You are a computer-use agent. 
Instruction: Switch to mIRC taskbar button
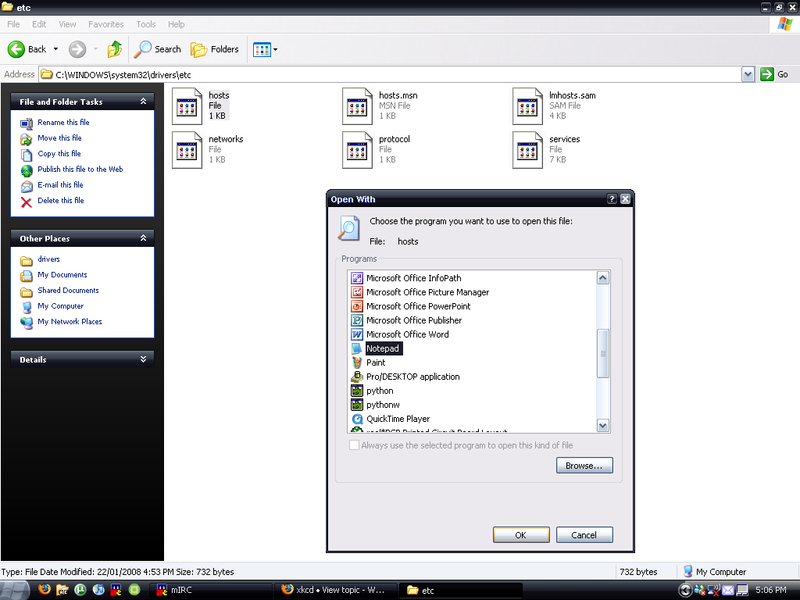click(x=212, y=590)
